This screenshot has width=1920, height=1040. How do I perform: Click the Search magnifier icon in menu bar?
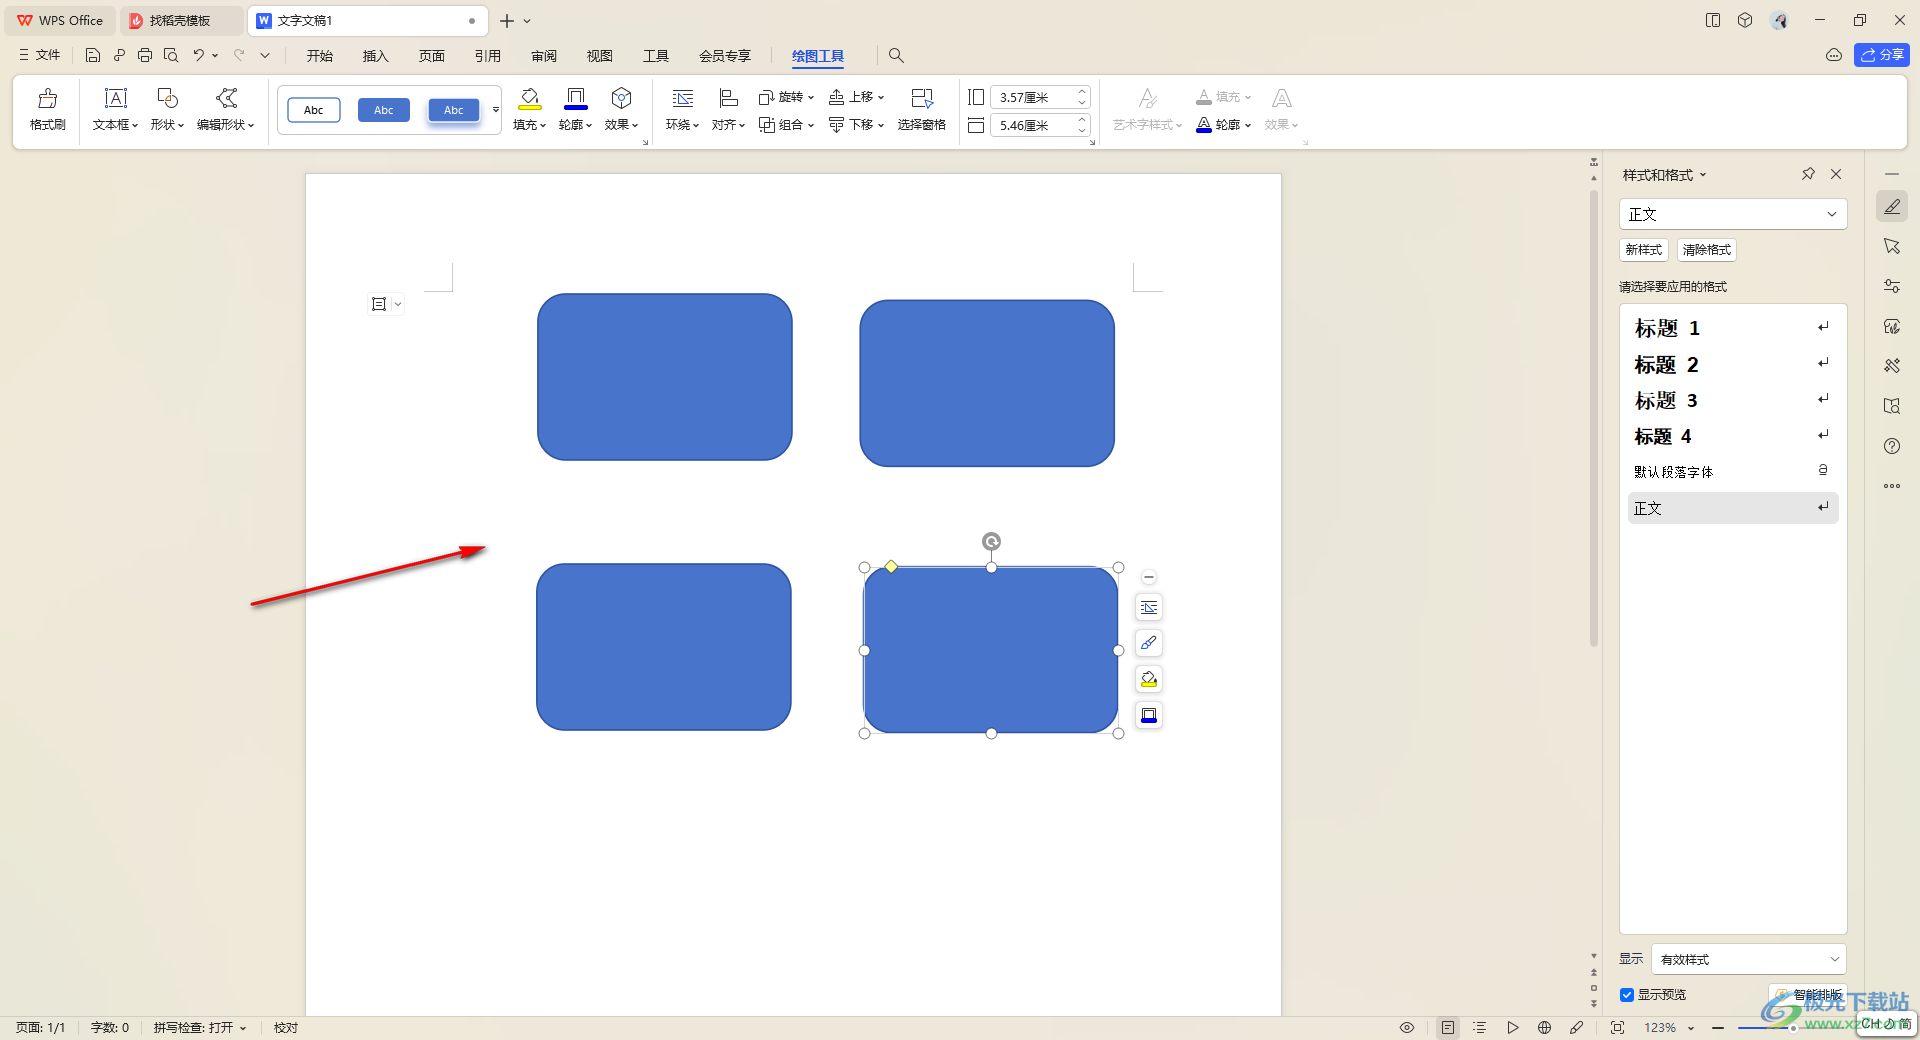coord(896,56)
